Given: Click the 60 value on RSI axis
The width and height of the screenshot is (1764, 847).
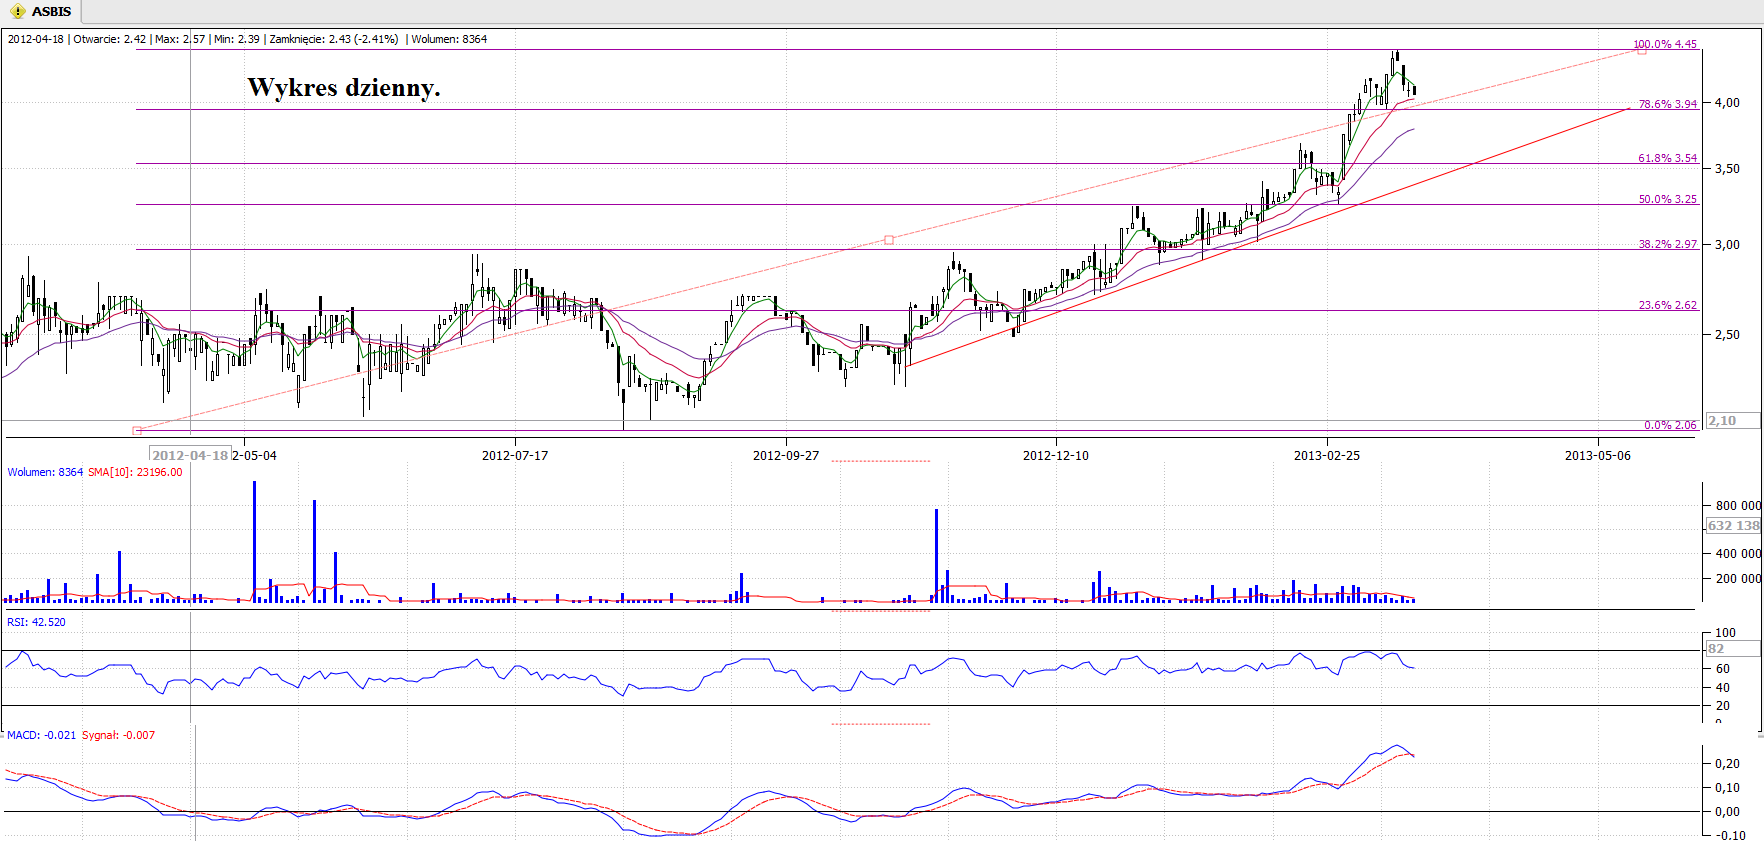Looking at the screenshot, I should pos(1722,669).
